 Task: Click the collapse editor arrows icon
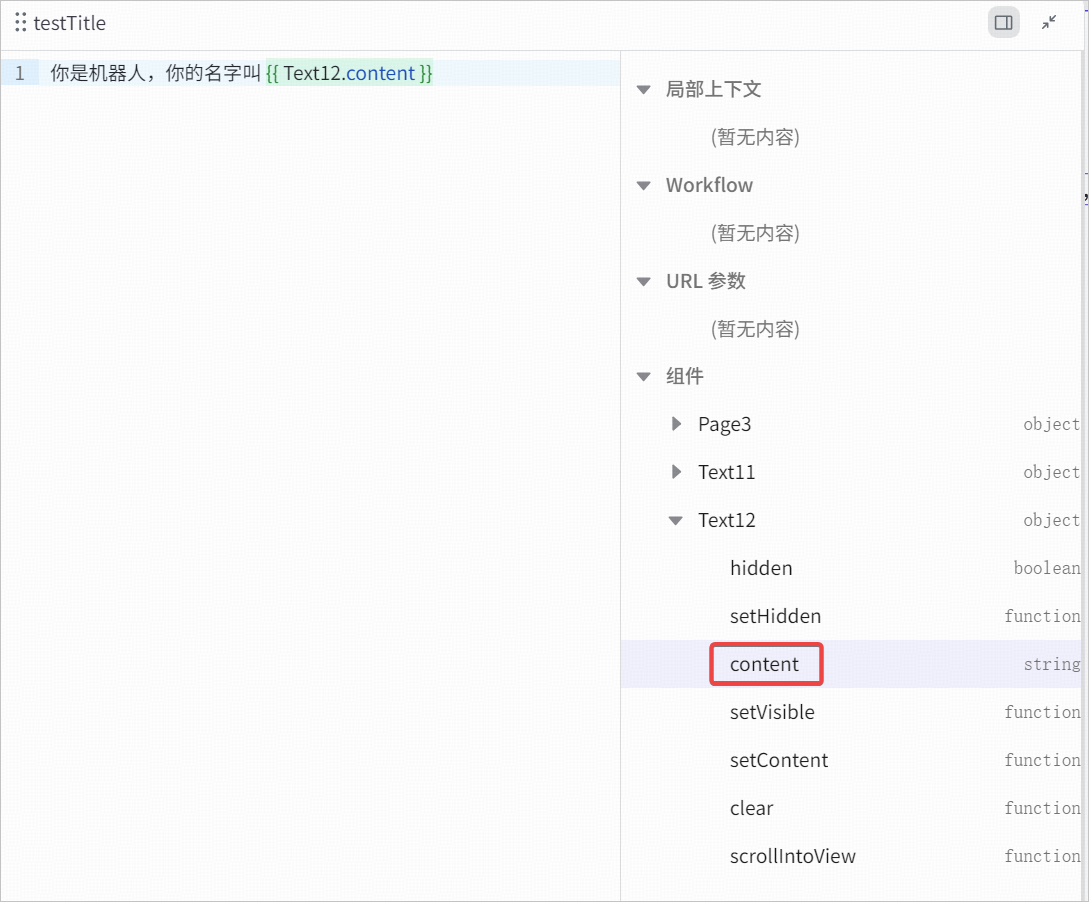point(1049,23)
